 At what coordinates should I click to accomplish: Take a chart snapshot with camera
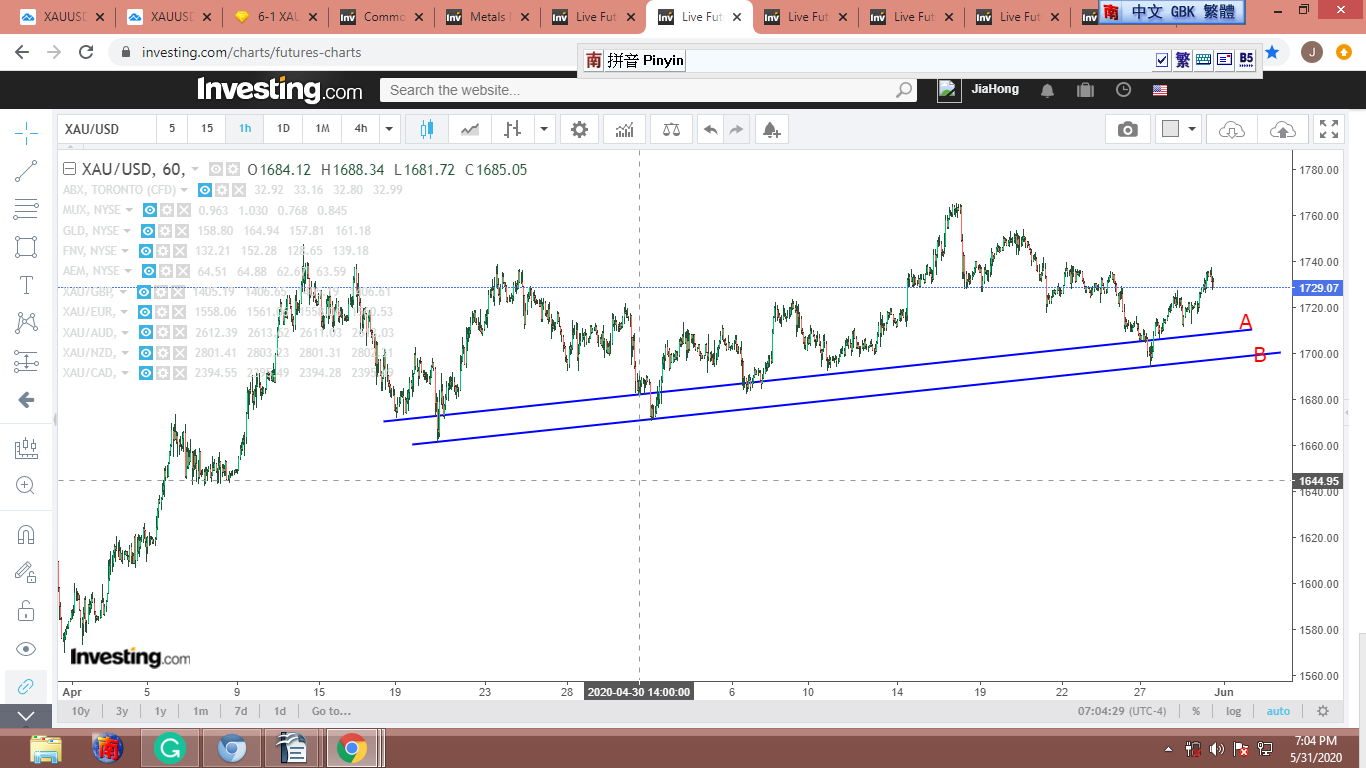pyautogui.click(x=1127, y=129)
